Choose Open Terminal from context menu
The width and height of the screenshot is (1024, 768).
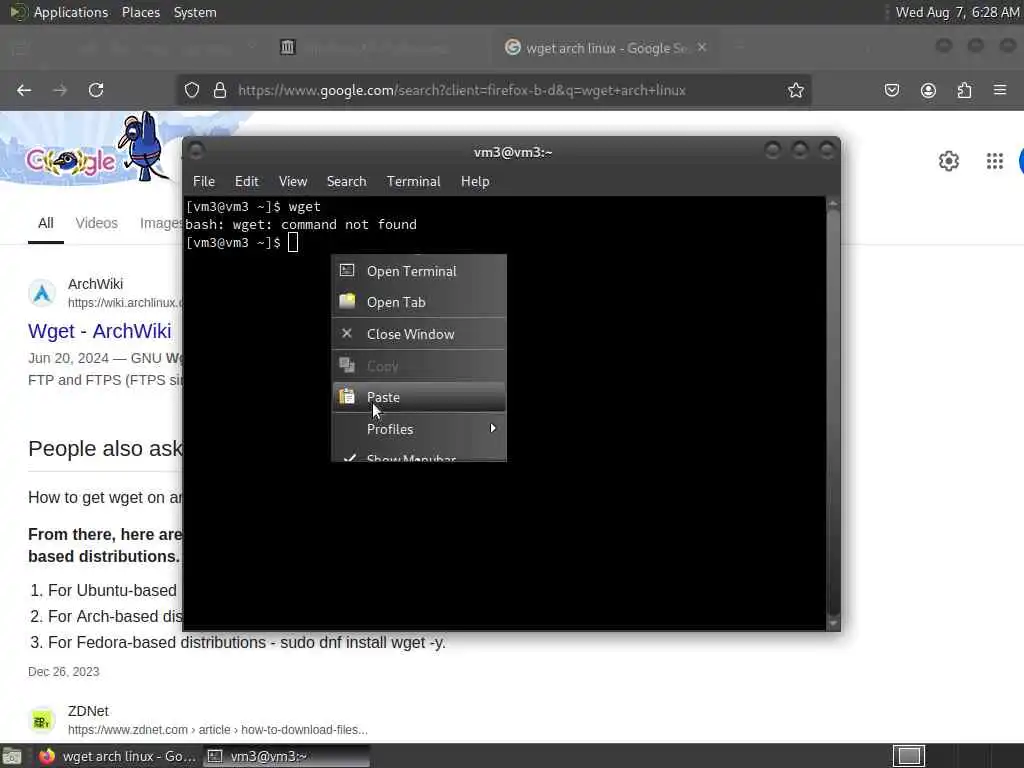coord(419,271)
